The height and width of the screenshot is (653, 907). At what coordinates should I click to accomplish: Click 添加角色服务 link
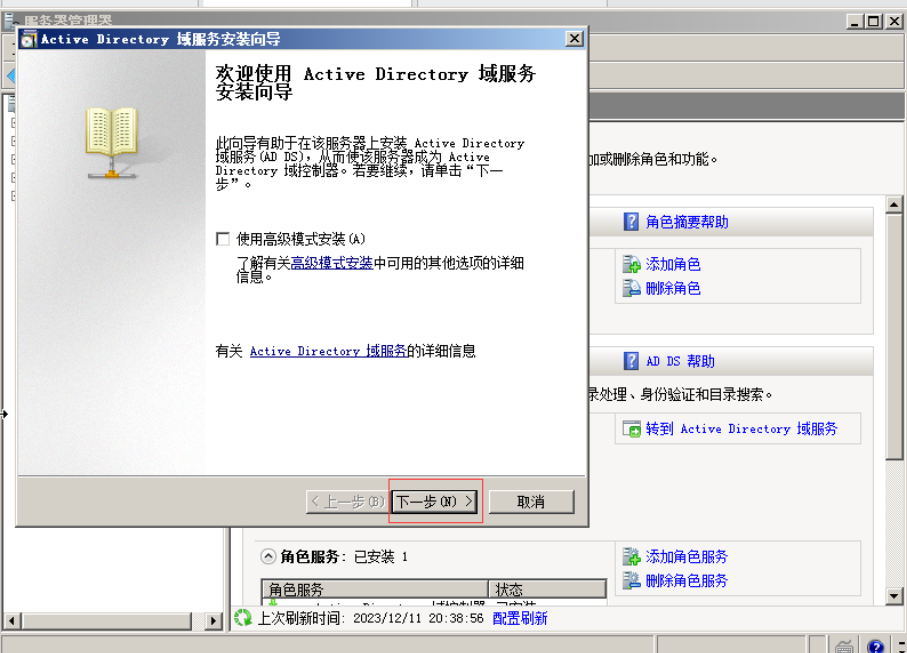[x=687, y=557]
